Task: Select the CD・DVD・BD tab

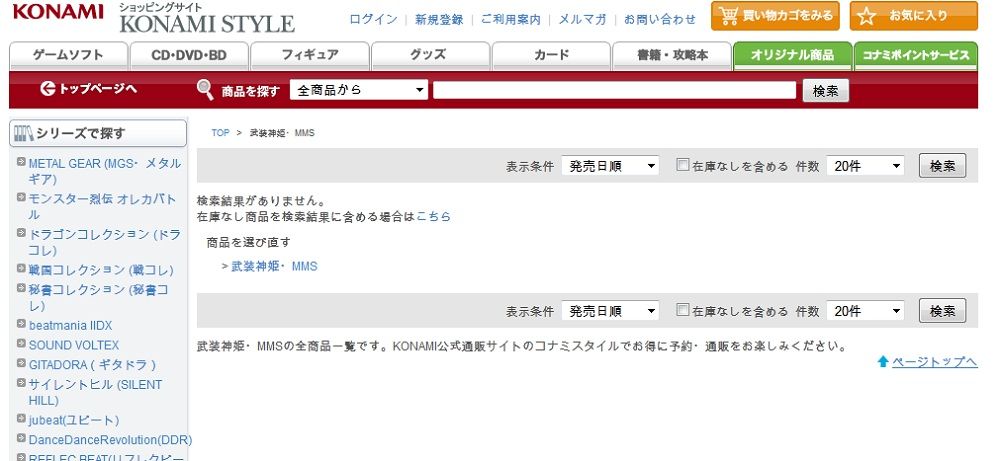Action: tap(189, 56)
